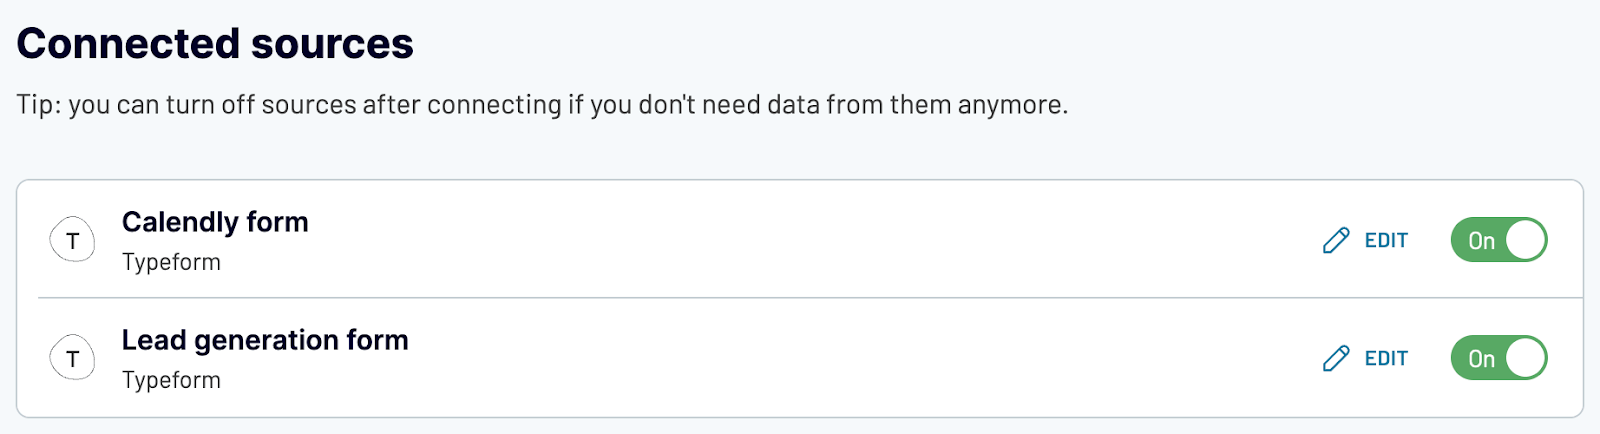Click the Typeform label under Calendly form
The height and width of the screenshot is (434, 1600).
pyautogui.click(x=171, y=262)
